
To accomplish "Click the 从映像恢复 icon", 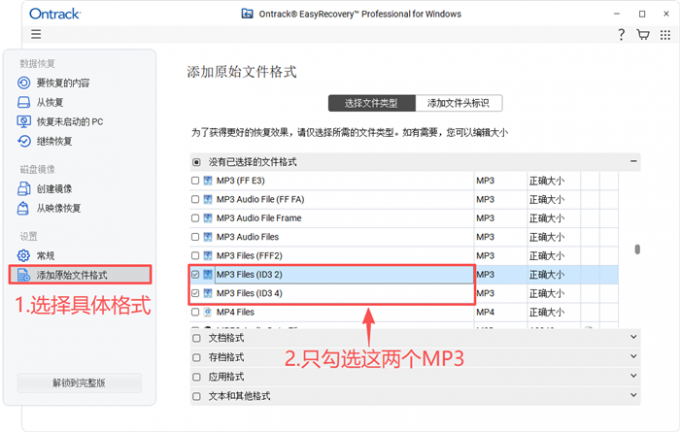I will [23, 208].
